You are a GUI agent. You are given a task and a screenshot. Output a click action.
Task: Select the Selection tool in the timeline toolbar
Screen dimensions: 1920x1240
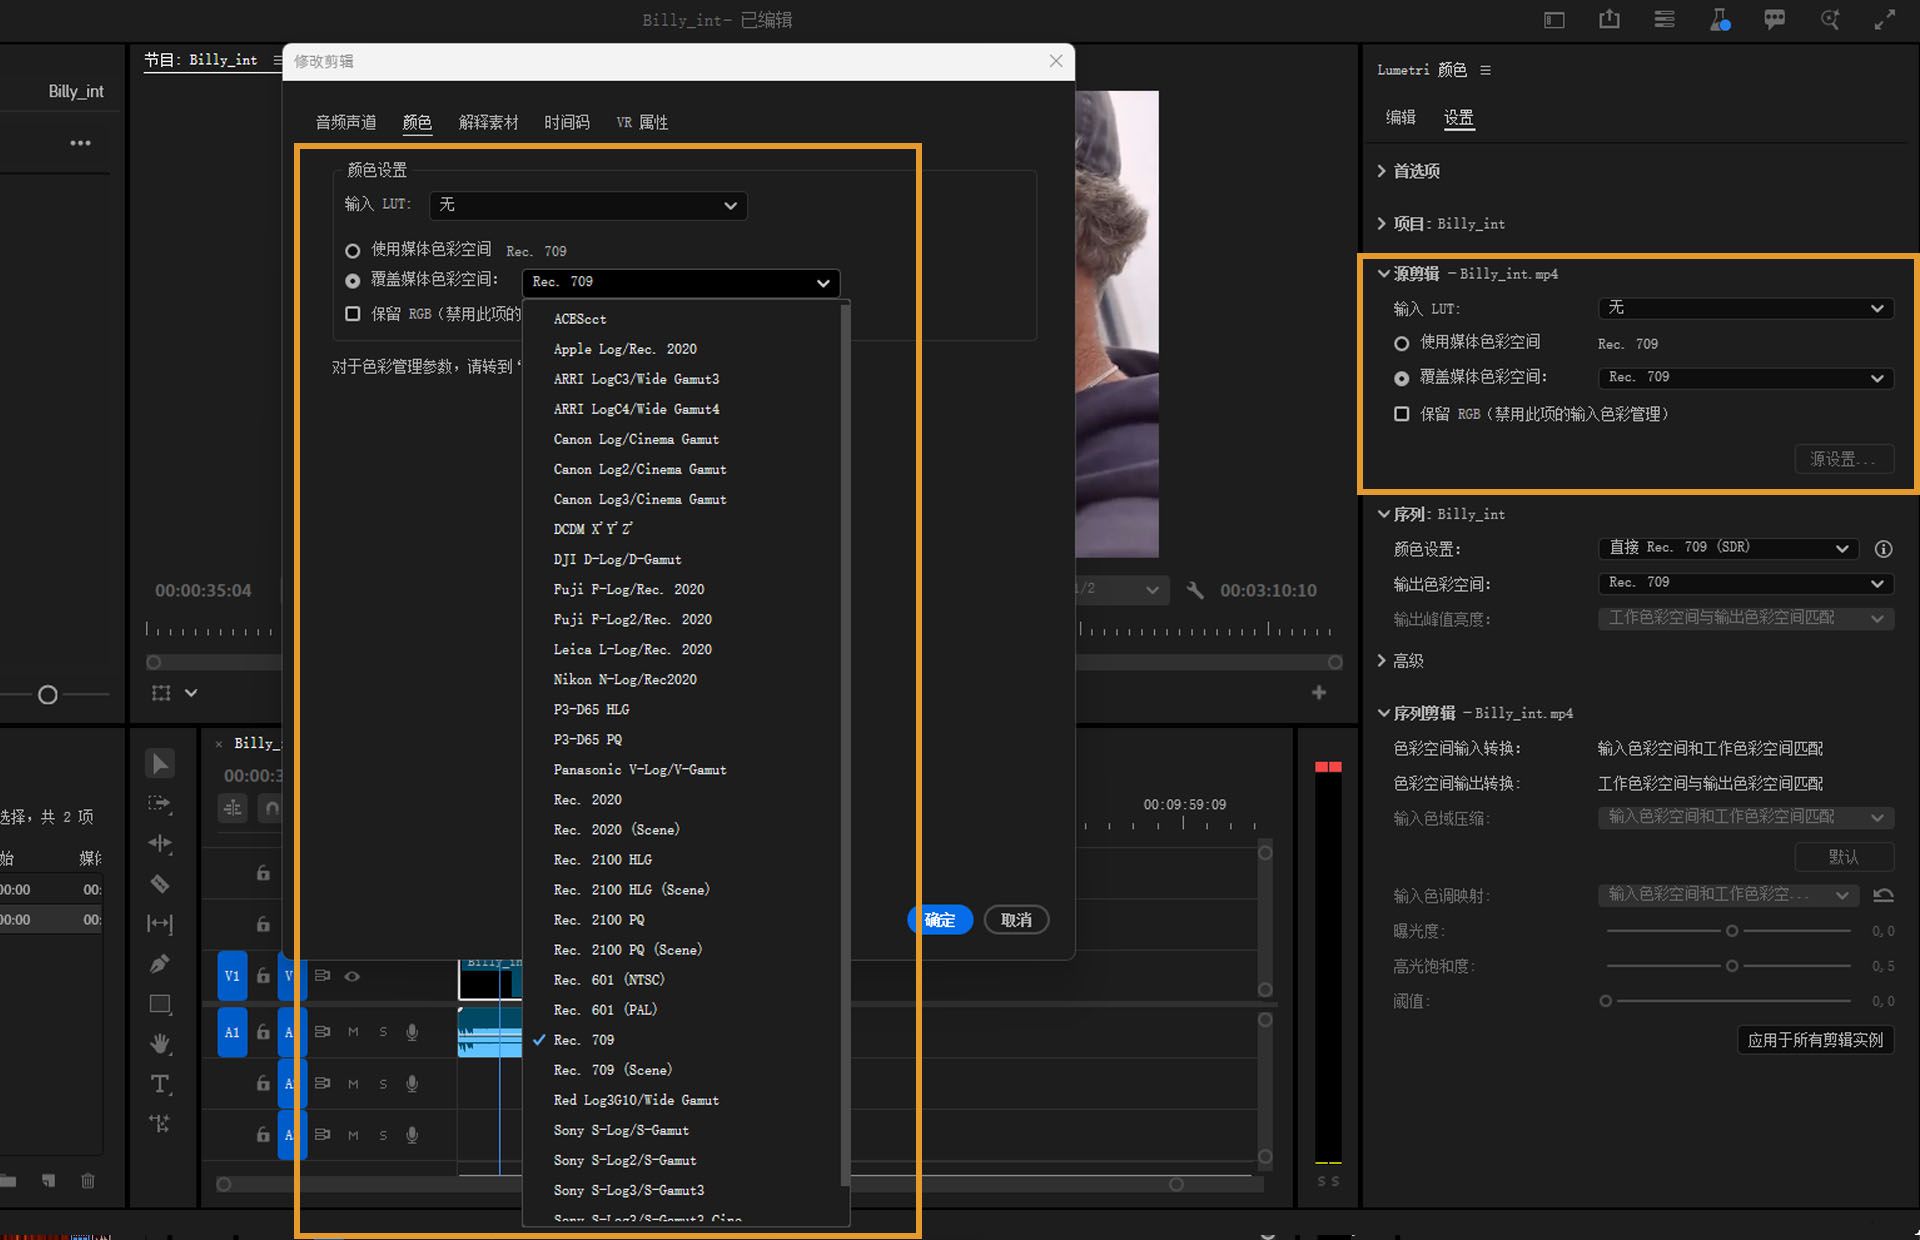[160, 762]
